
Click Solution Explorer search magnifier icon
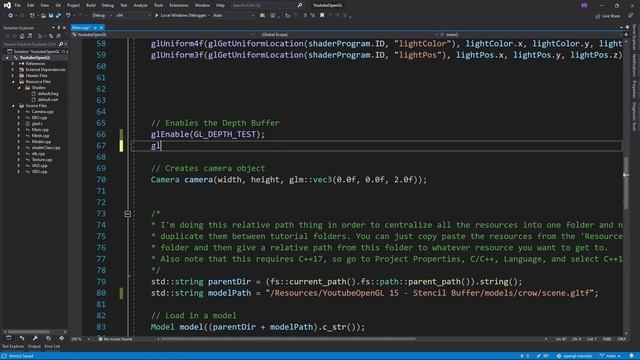pyautogui.click(x=61, y=44)
